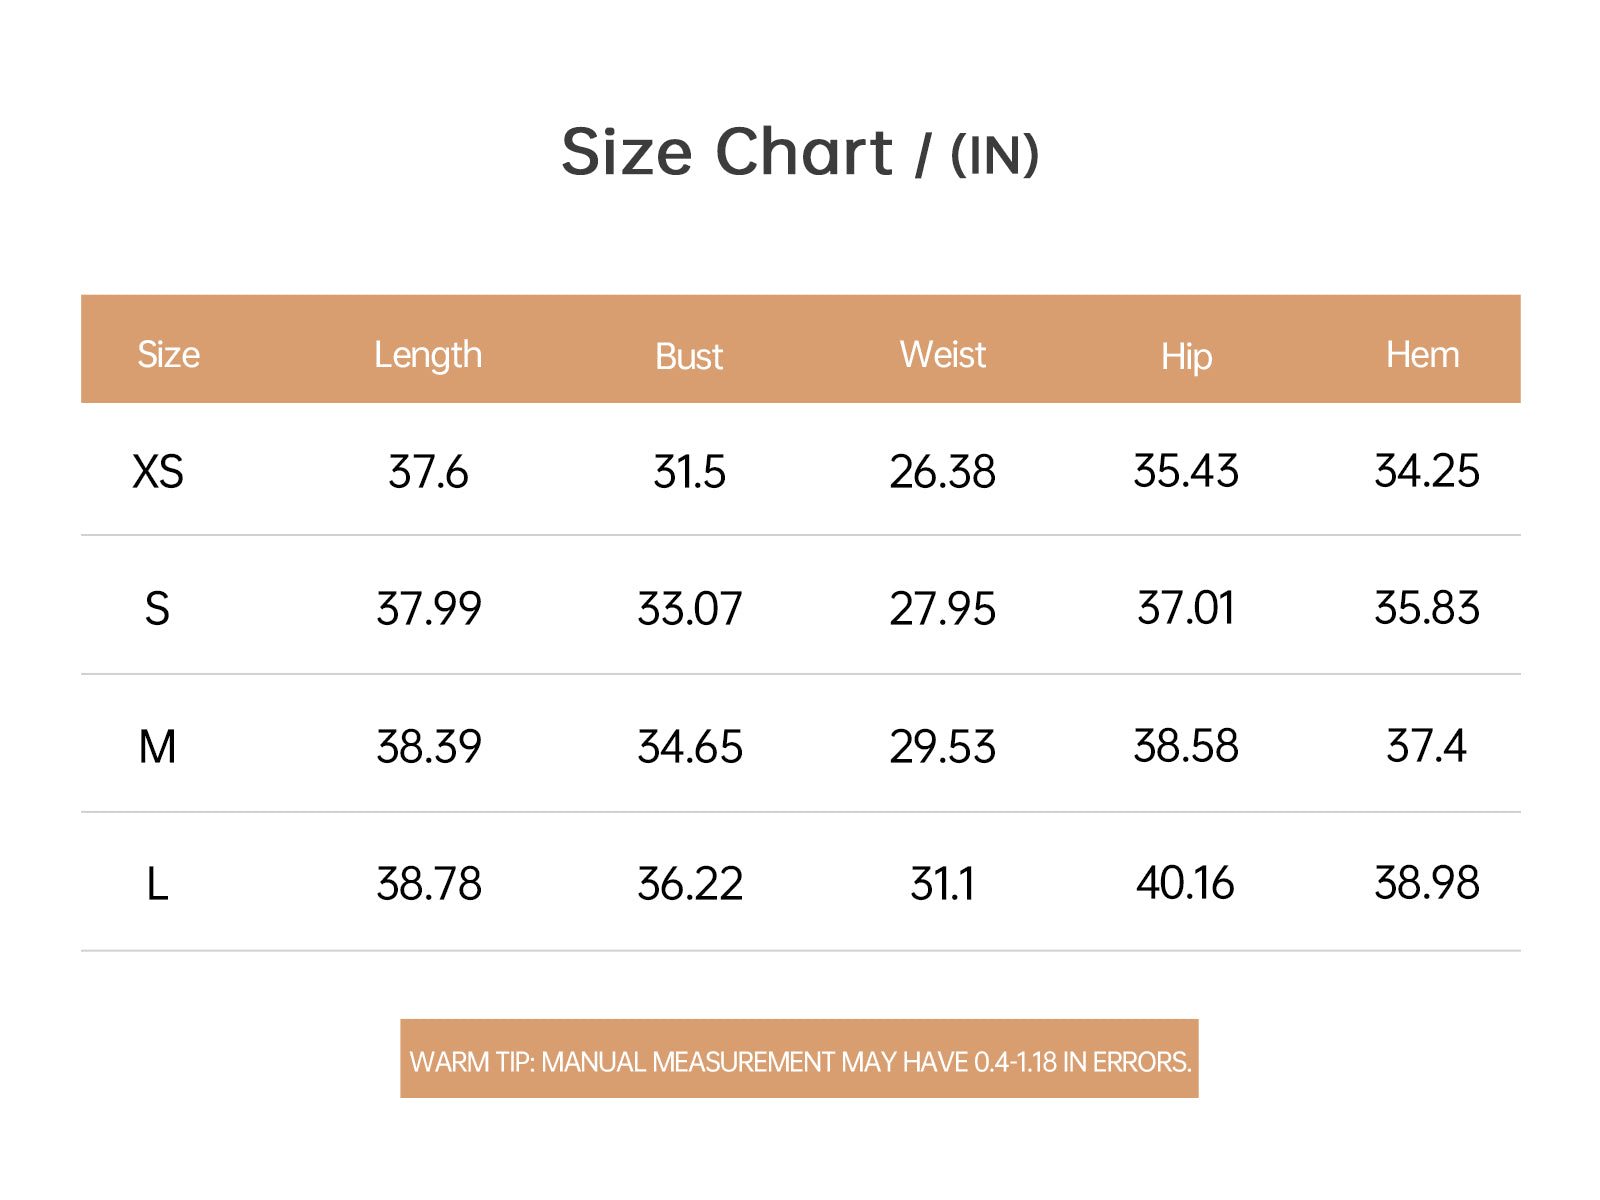
Task: Select the L hip value 40.16
Action: tap(1185, 884)
